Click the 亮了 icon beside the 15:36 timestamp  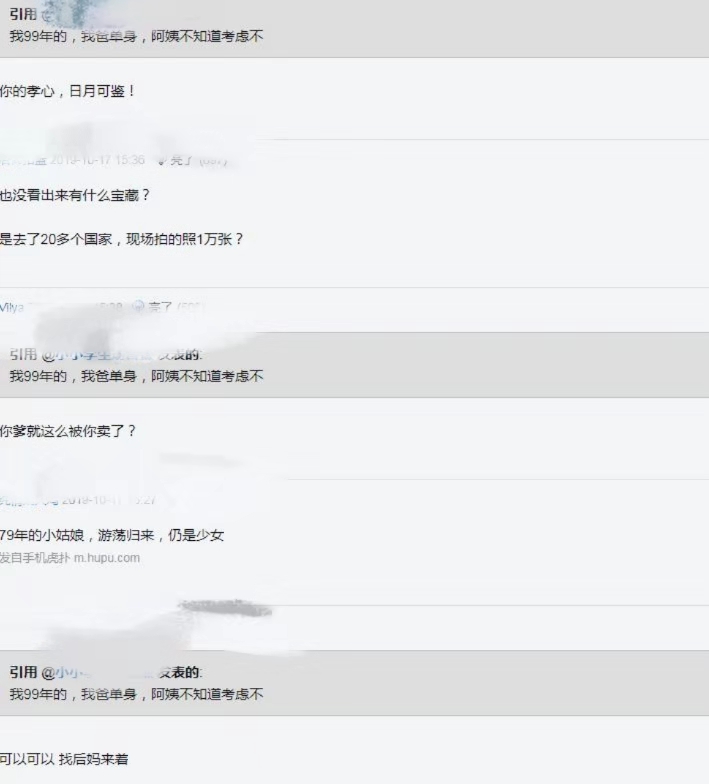pos(162,160)
